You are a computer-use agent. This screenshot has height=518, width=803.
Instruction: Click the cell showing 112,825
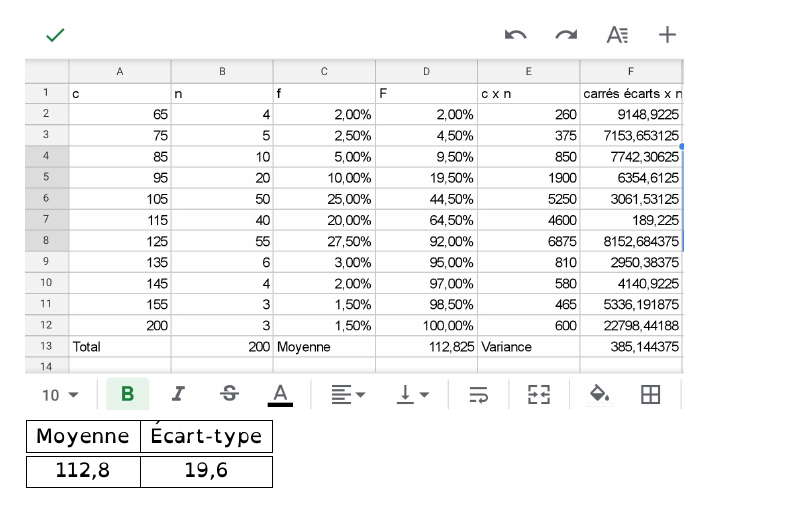[x=426, y=346]
